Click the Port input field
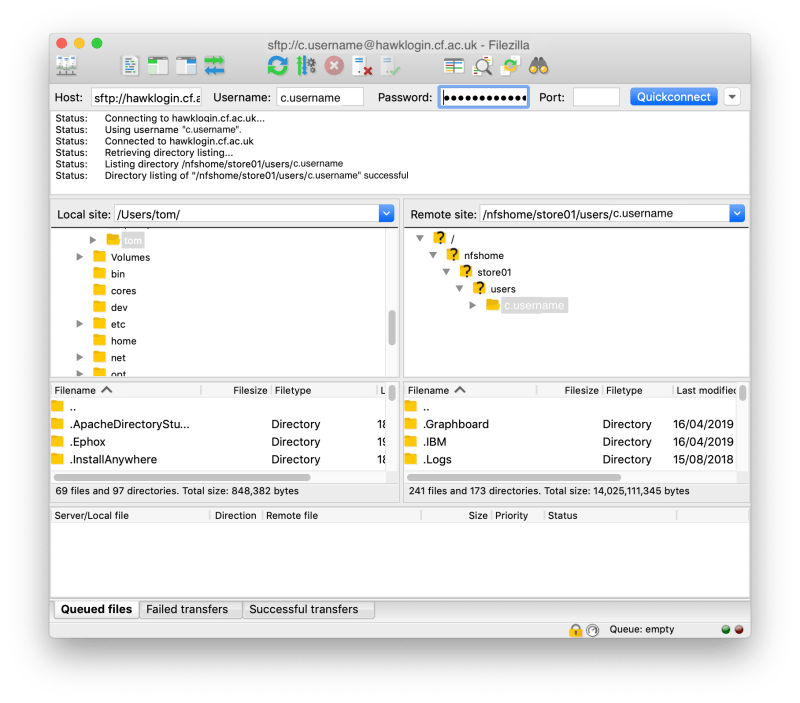 tap(596, 97)
